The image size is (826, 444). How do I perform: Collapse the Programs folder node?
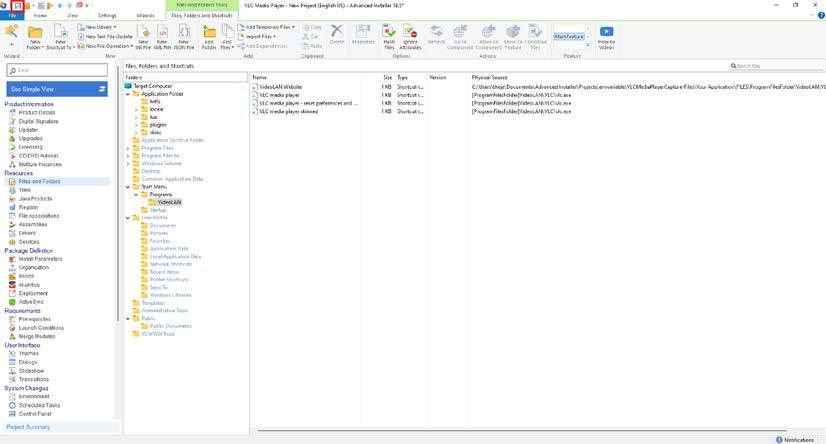coord(136,195)
